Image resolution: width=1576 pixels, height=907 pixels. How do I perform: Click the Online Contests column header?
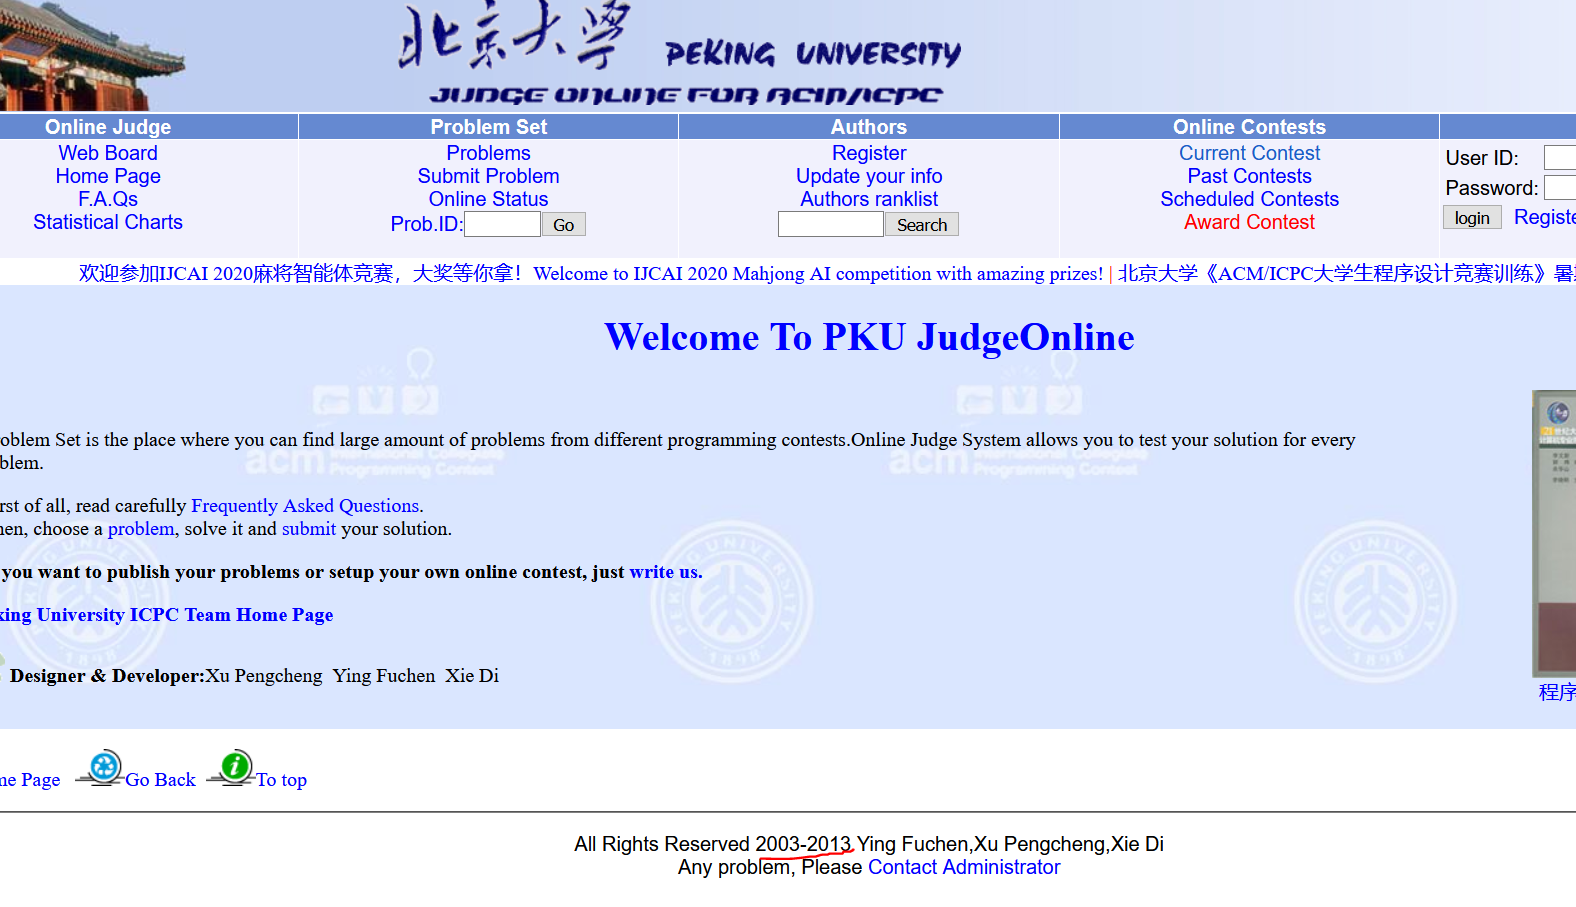tap(1249, 127)
